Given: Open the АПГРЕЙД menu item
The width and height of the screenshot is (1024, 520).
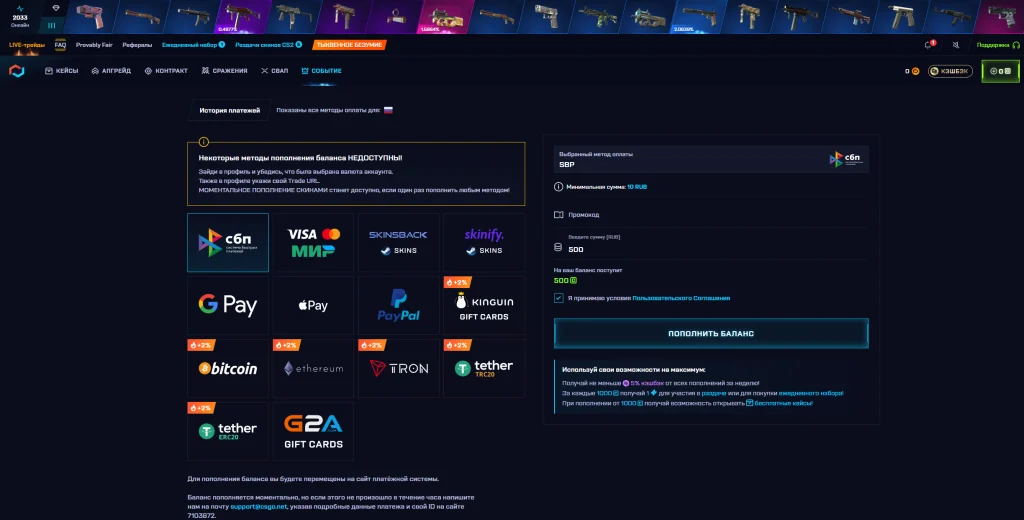Looking at the screenshot, I should 111,71.
